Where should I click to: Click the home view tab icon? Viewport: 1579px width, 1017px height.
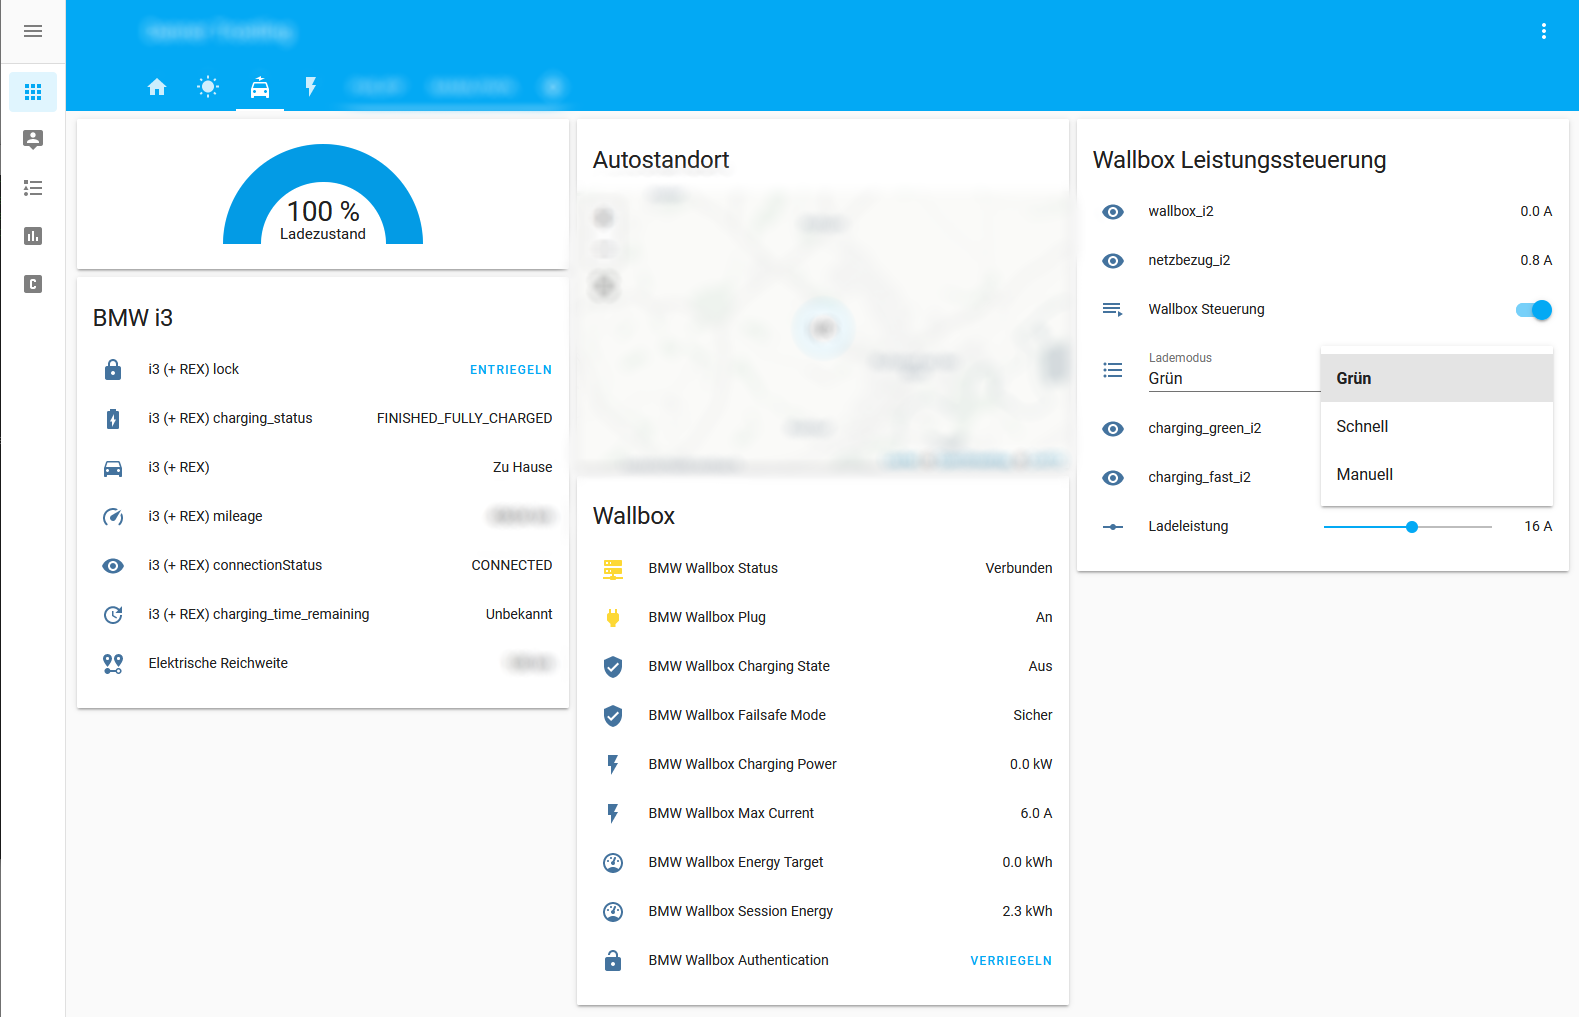(157, 87)
